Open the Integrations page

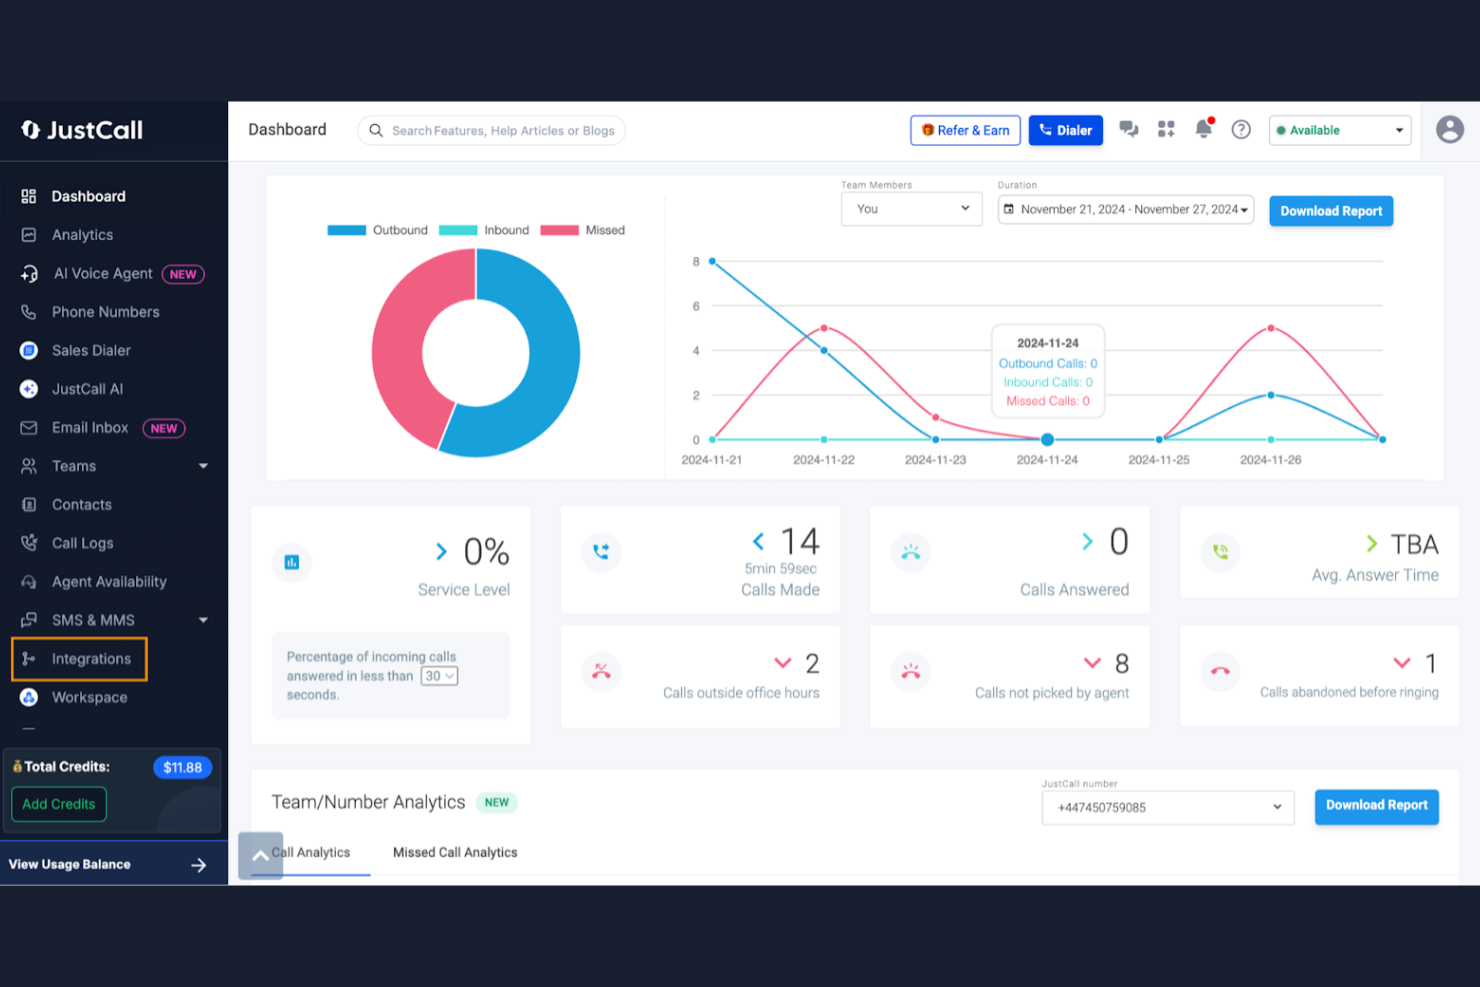click(x=92, y=659)
